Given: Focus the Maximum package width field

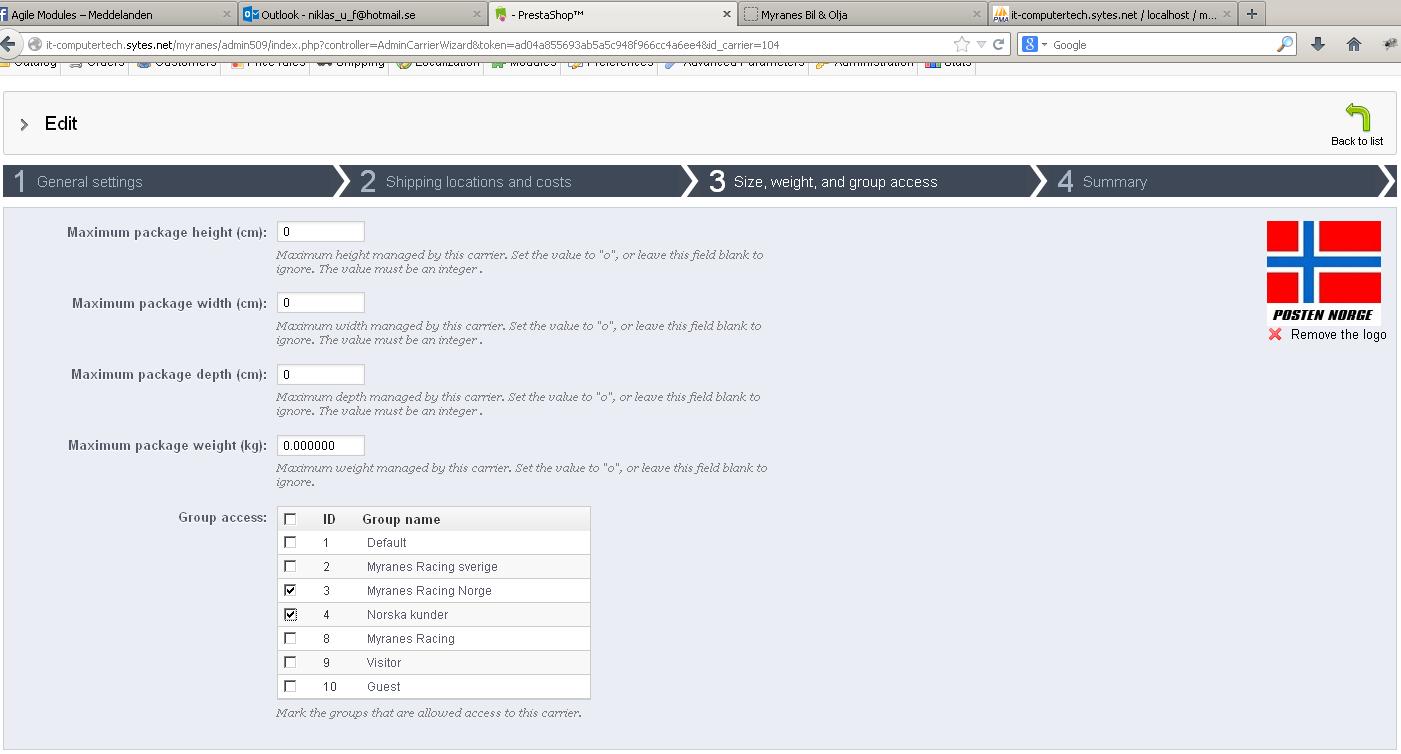Looking at the screenshot, I should pos(321,303).
